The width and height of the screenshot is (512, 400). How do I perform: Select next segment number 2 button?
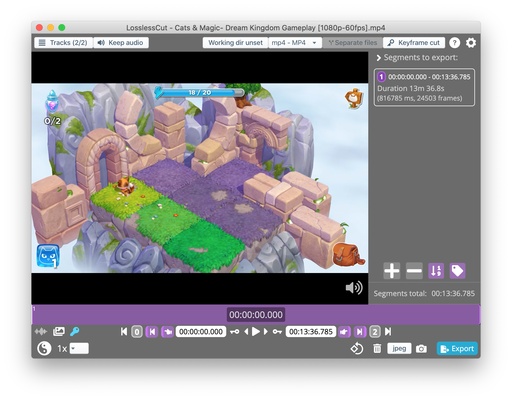pos(375,332)
